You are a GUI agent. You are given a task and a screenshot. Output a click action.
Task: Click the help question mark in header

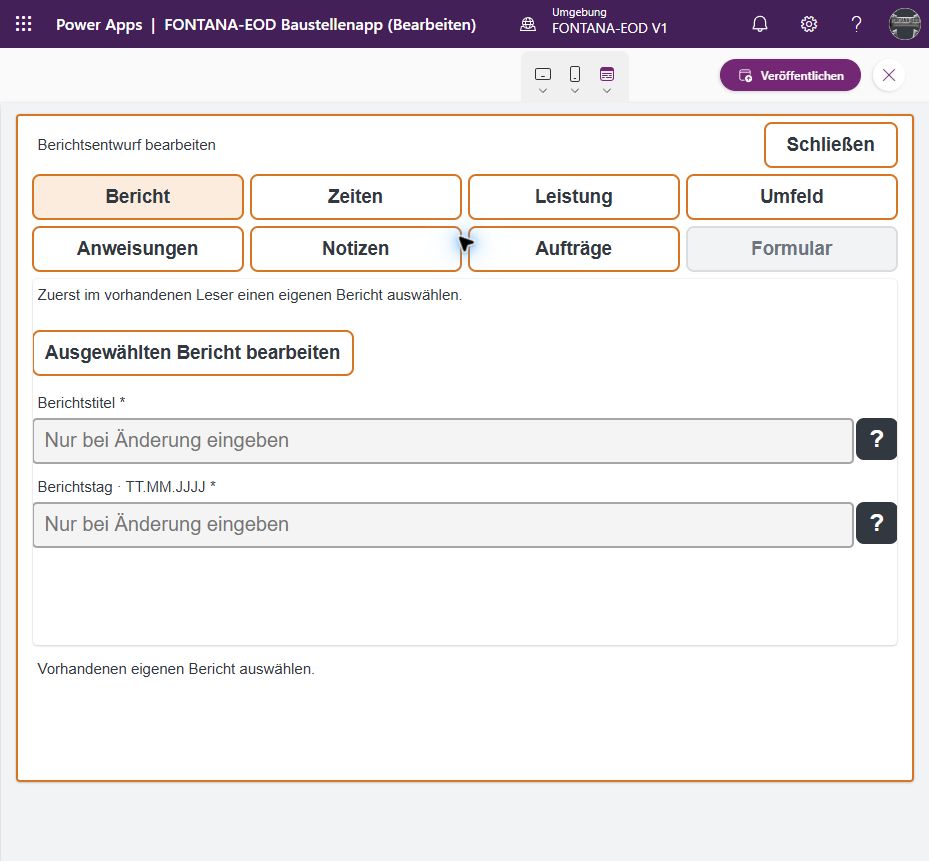[x=856, y=24]
